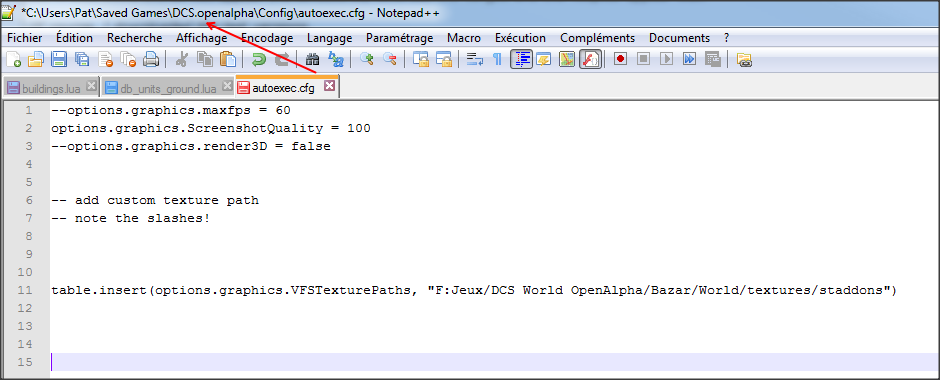Image resolution: width=940 pixels, height=380 pixels.
Task: Print the document using the printer icon
Action: (x=150, y=59)
